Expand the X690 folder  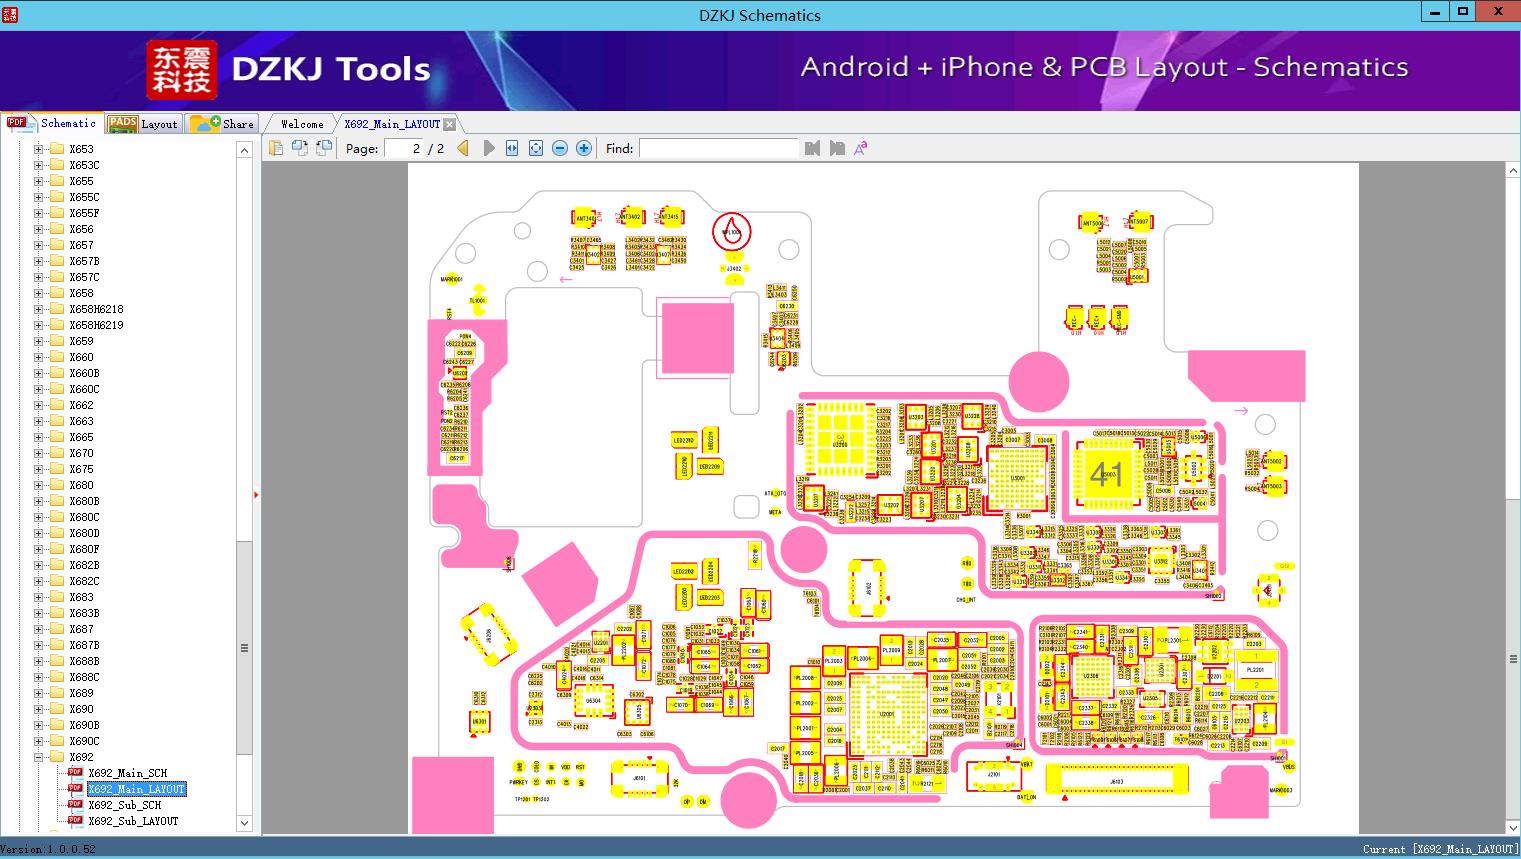click(39, 709)
